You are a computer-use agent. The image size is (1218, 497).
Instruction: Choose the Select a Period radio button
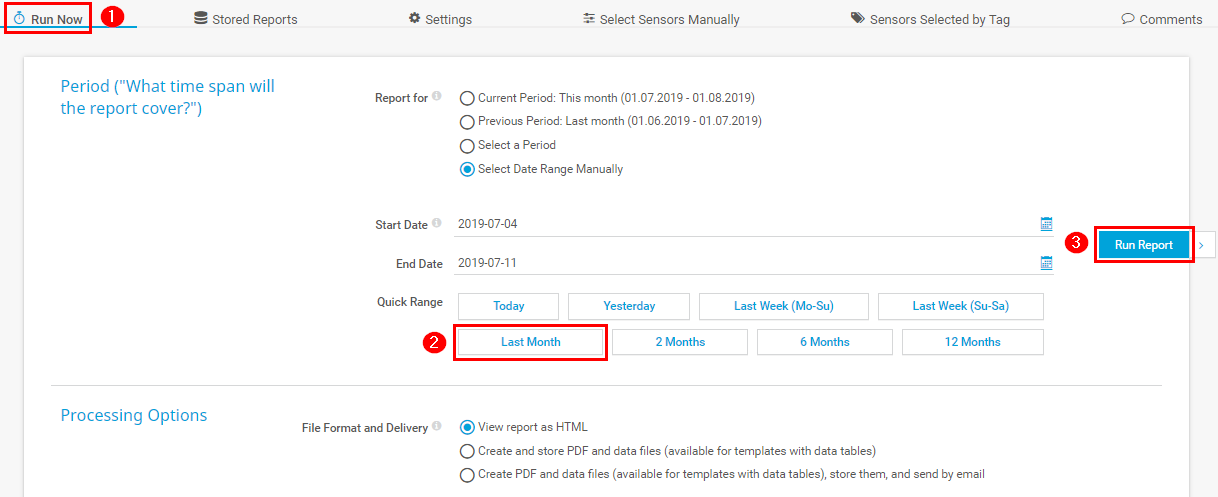(467, 146)
